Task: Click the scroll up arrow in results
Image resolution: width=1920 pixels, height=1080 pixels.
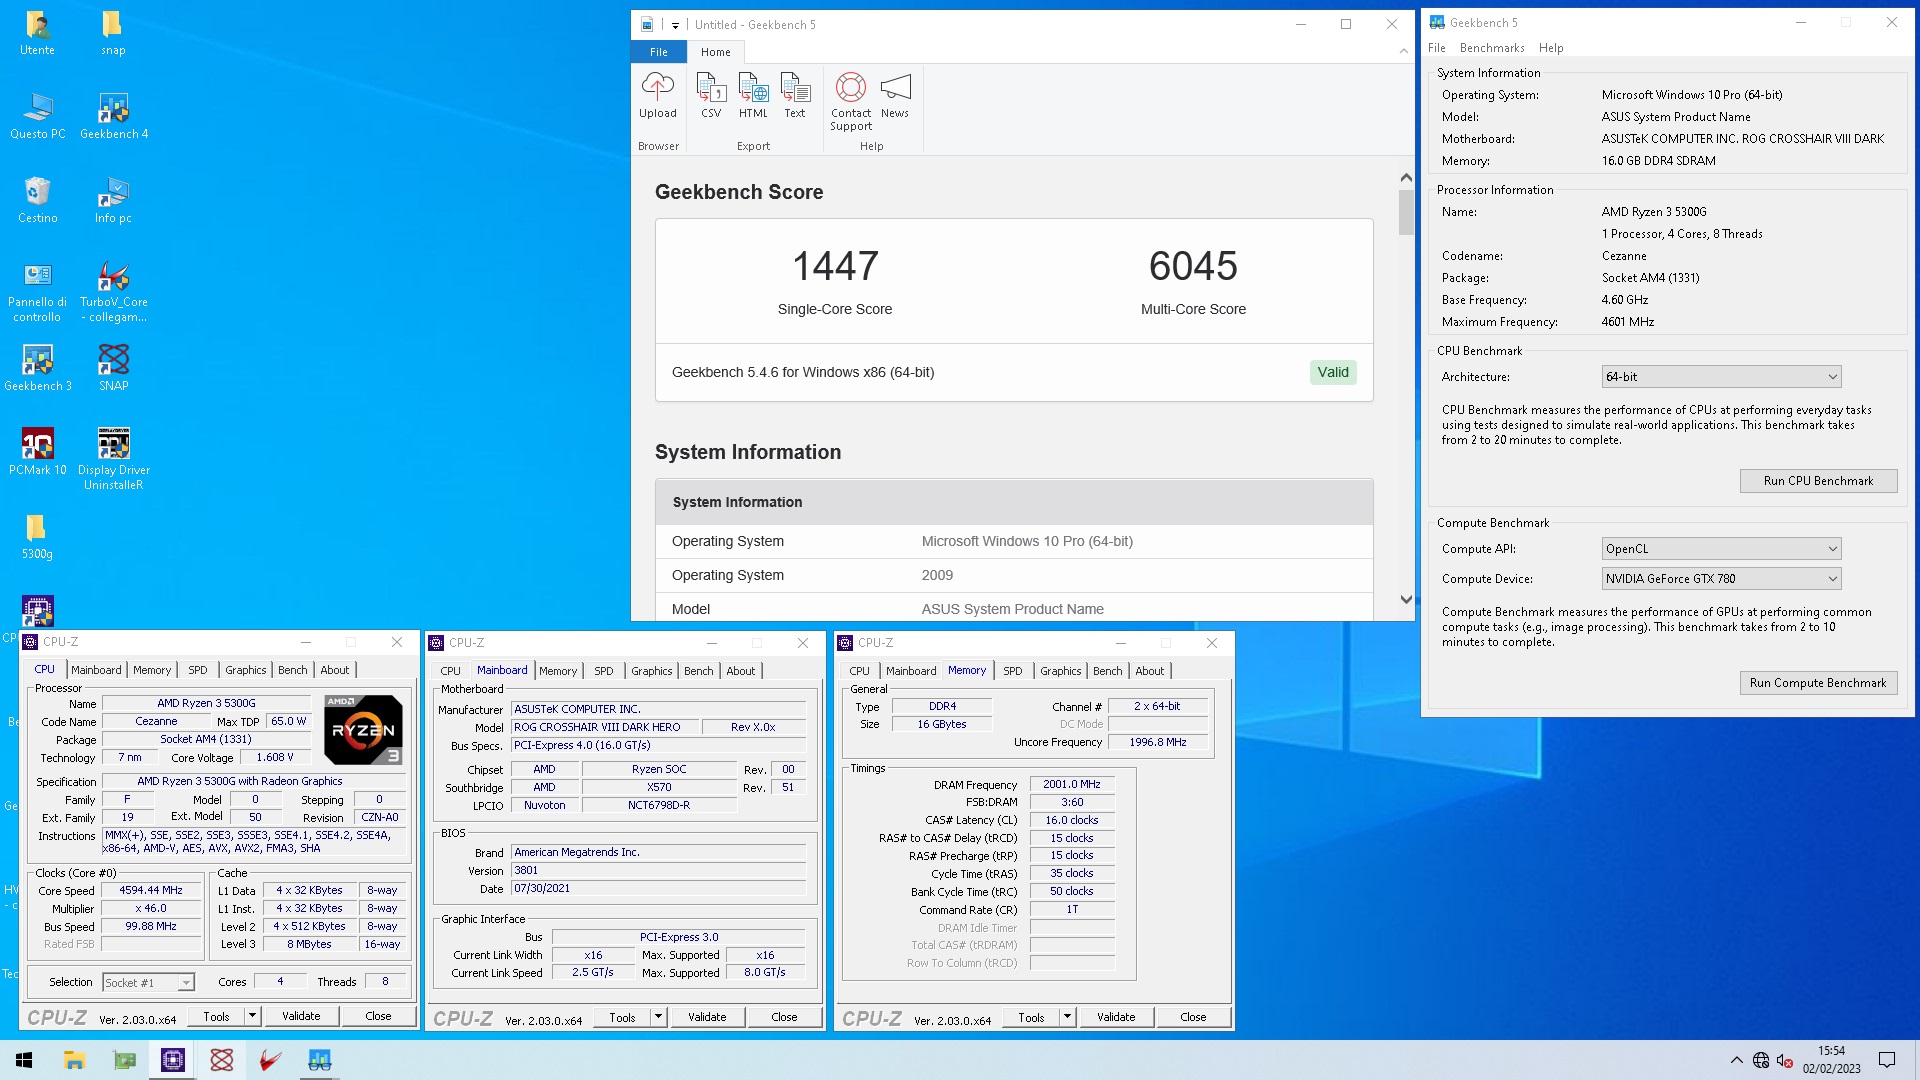Action: point(1406,177)
